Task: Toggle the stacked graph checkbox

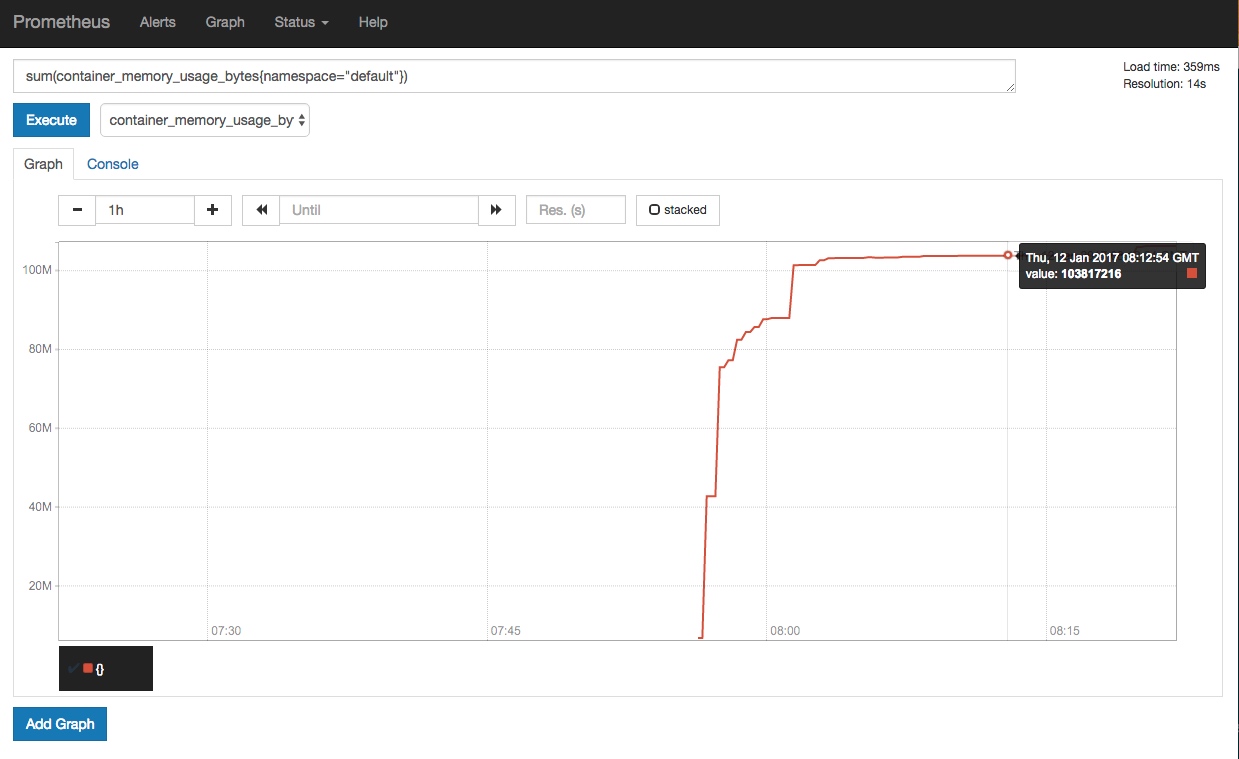Action: click(x=677, y=210)
